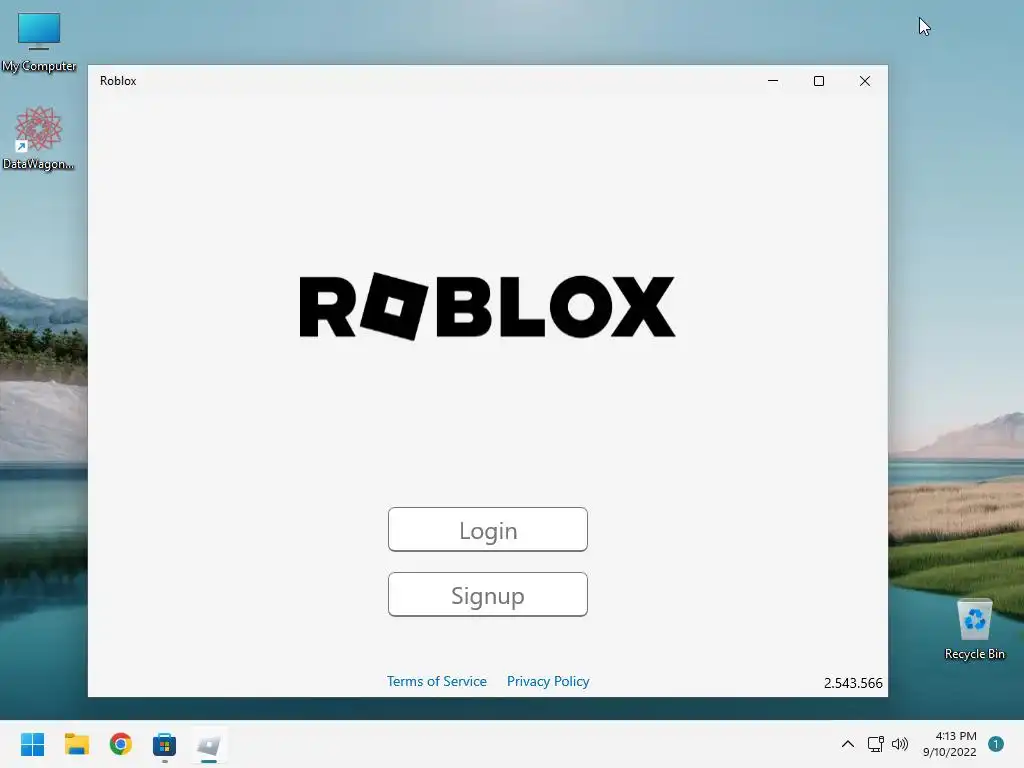The width and height of the screenshot is (1024, 768).
Task: Minimize the Roblox window
Action: (773, 81)
